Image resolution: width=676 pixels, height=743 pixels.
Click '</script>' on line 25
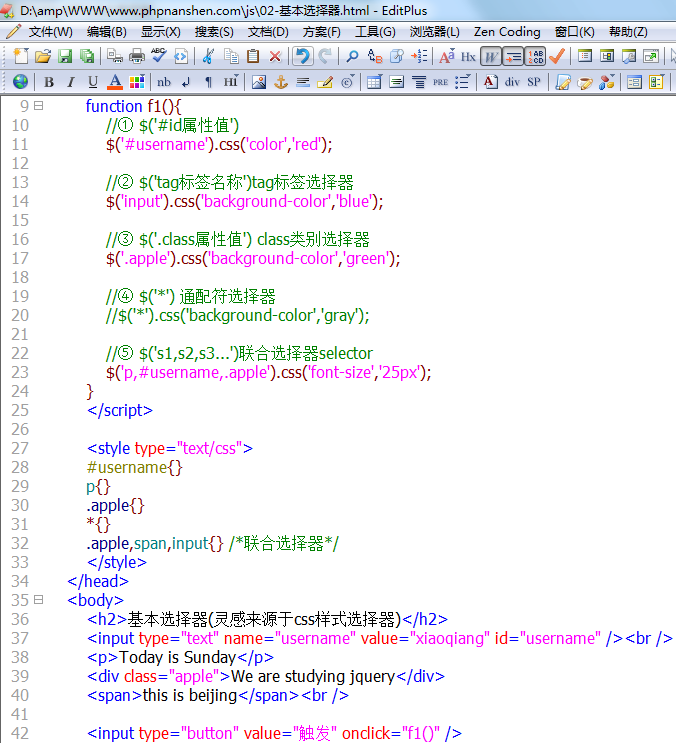click(x=120, y=410)
